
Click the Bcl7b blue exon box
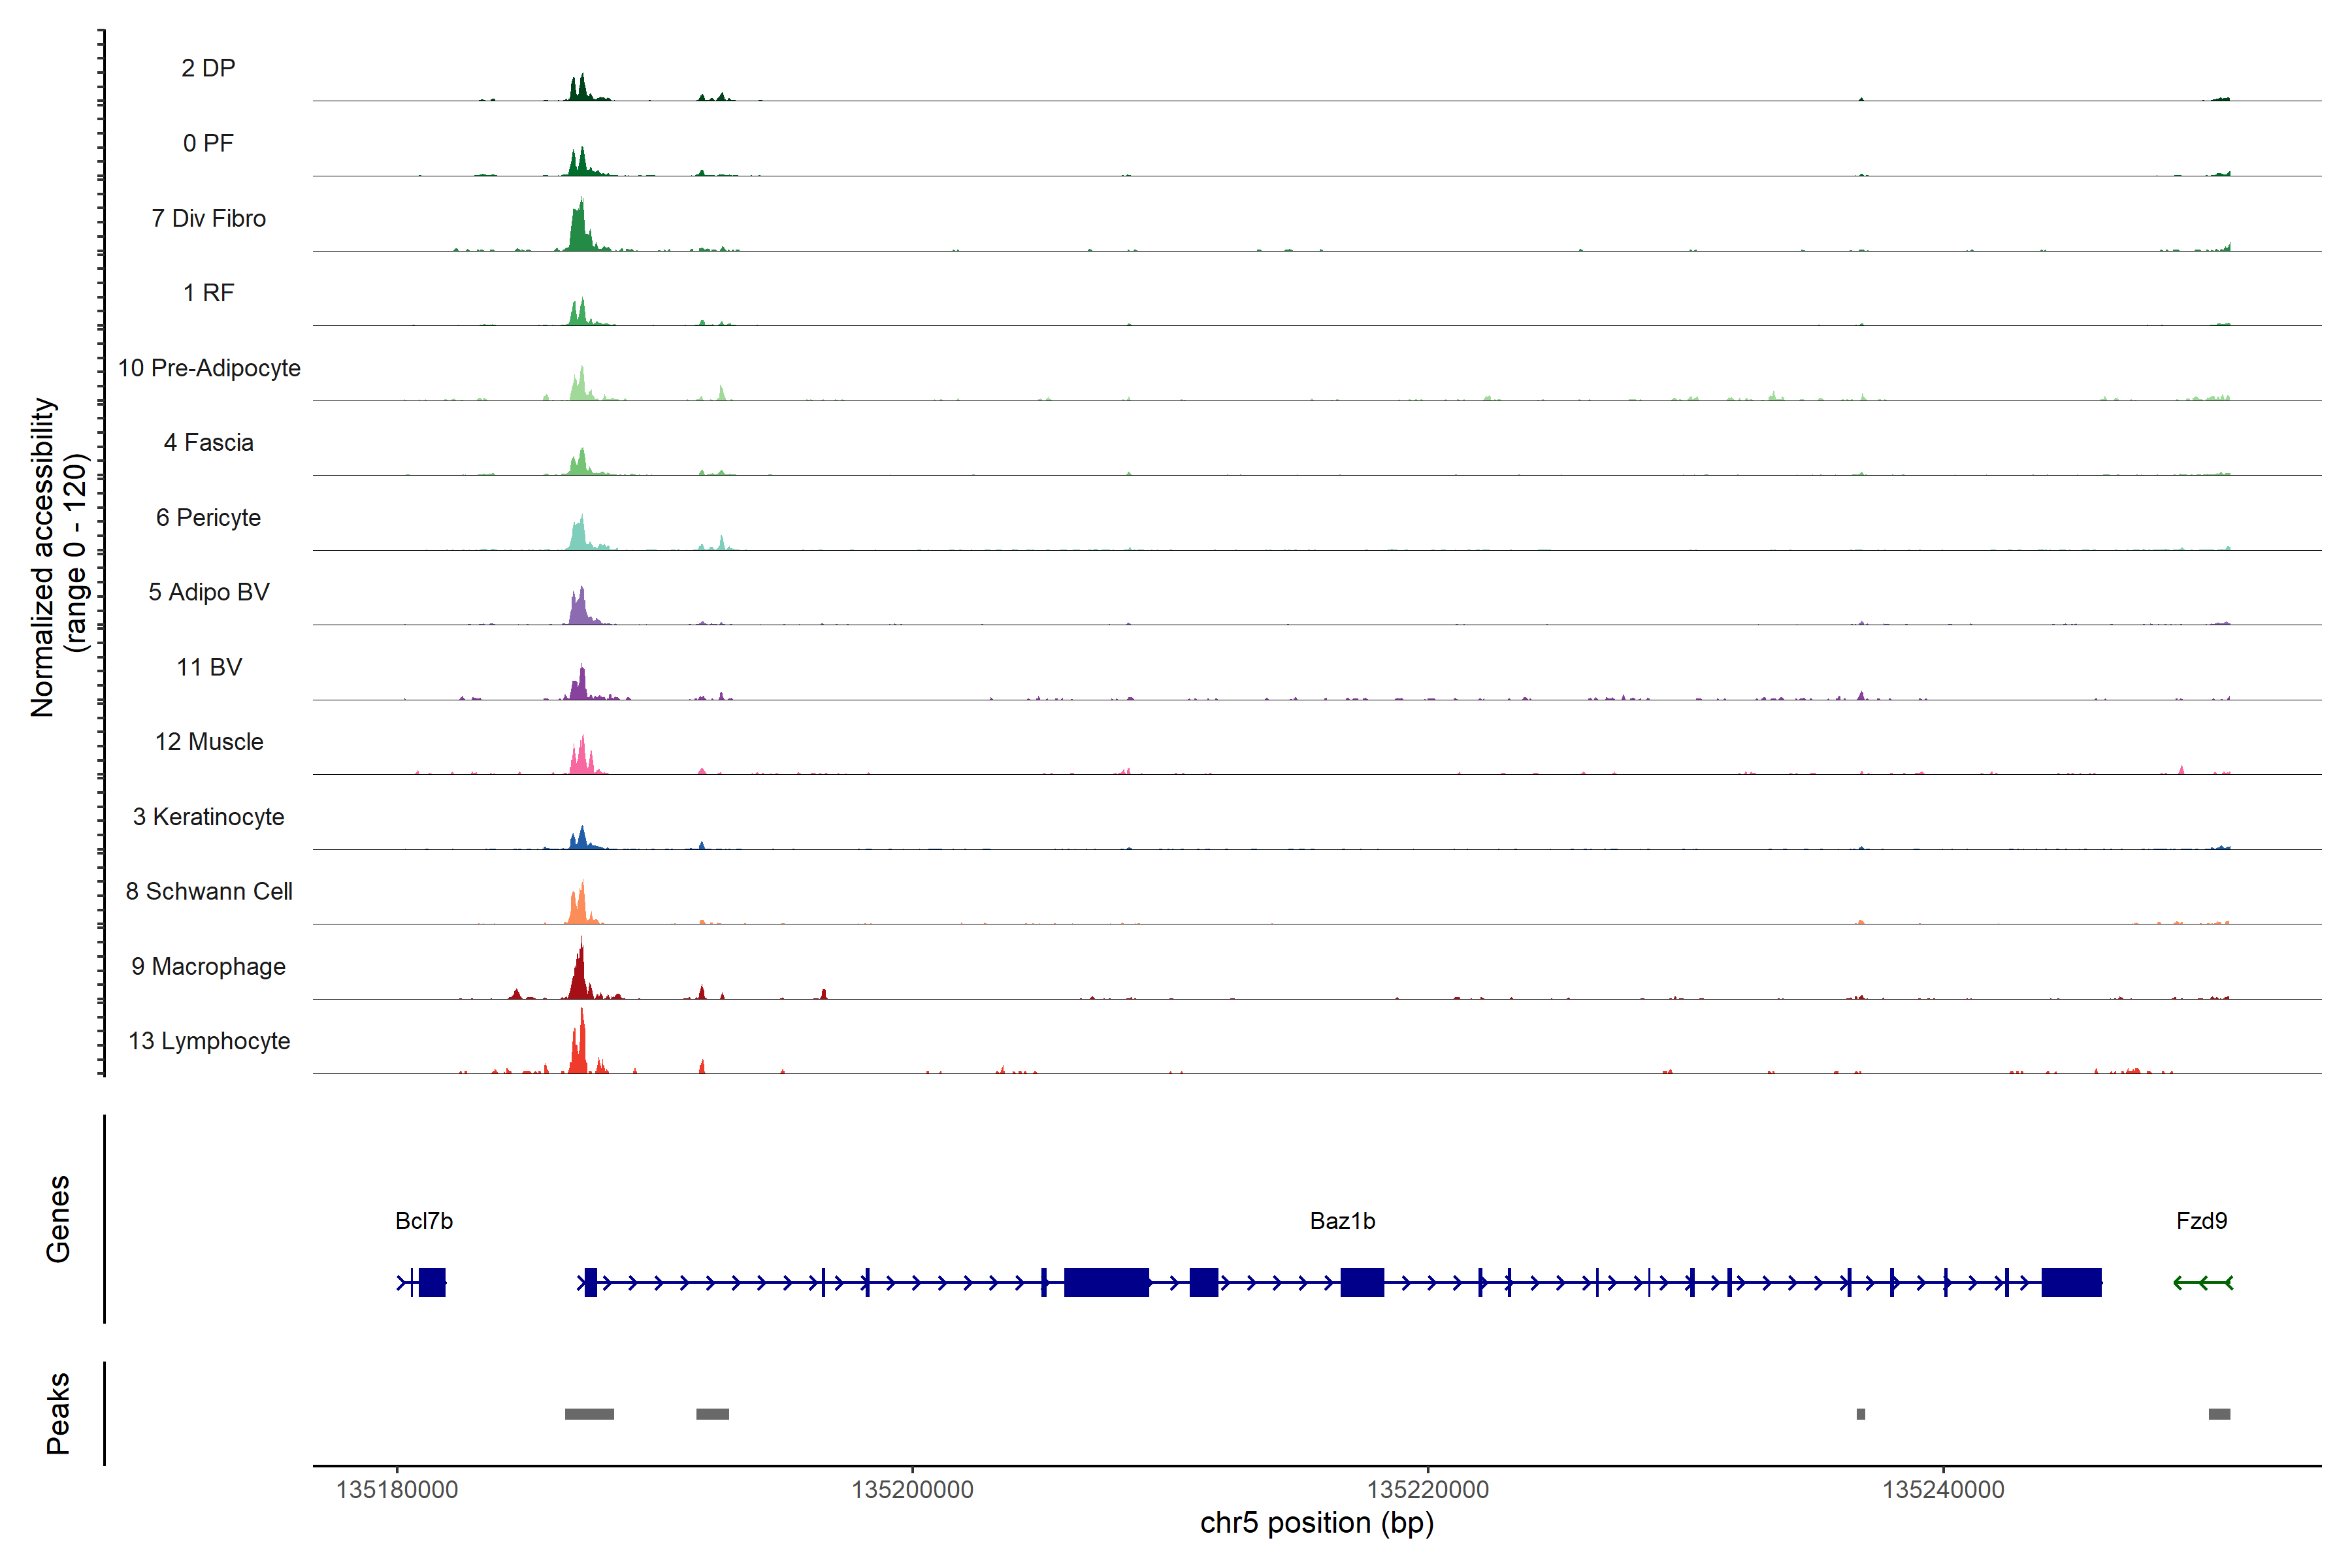[x=432, y=1282]
